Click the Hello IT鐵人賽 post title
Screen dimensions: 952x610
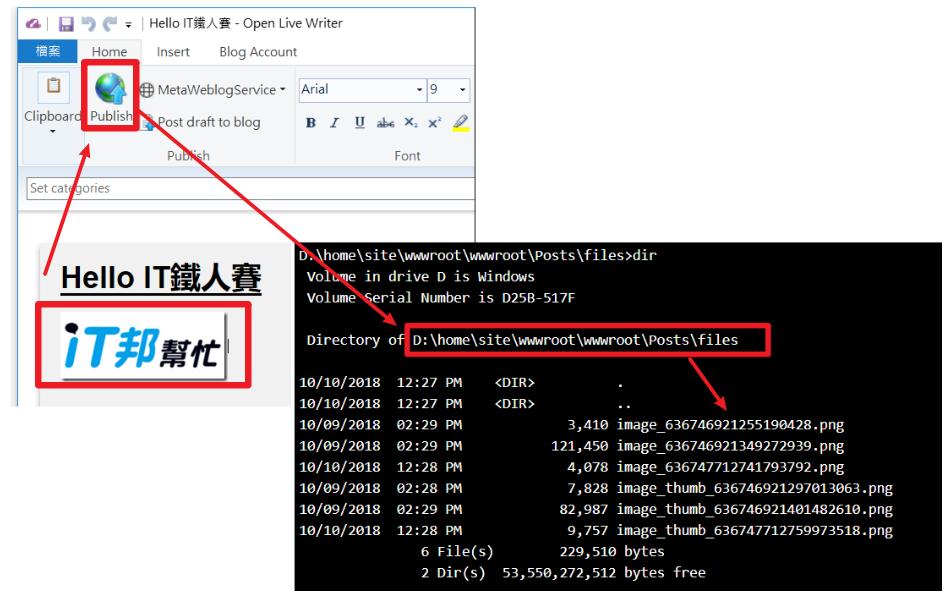(x=161, y=278)
